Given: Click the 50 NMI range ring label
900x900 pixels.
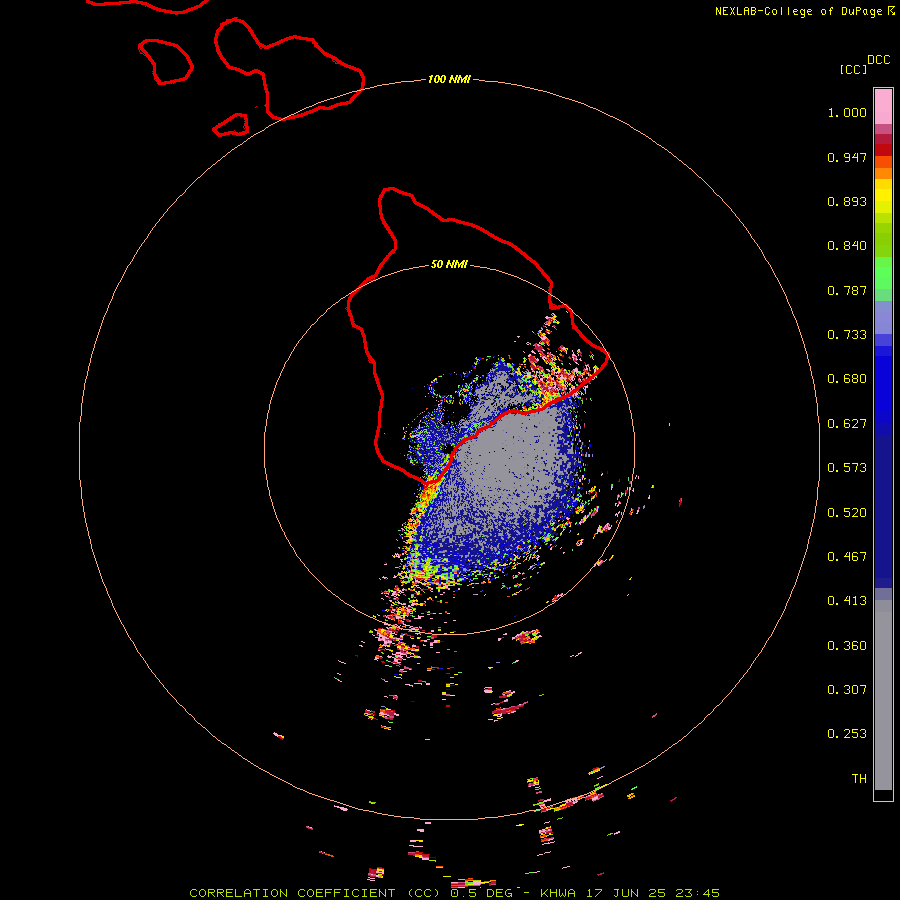Looking at the screenshot, I should (449, 264).
